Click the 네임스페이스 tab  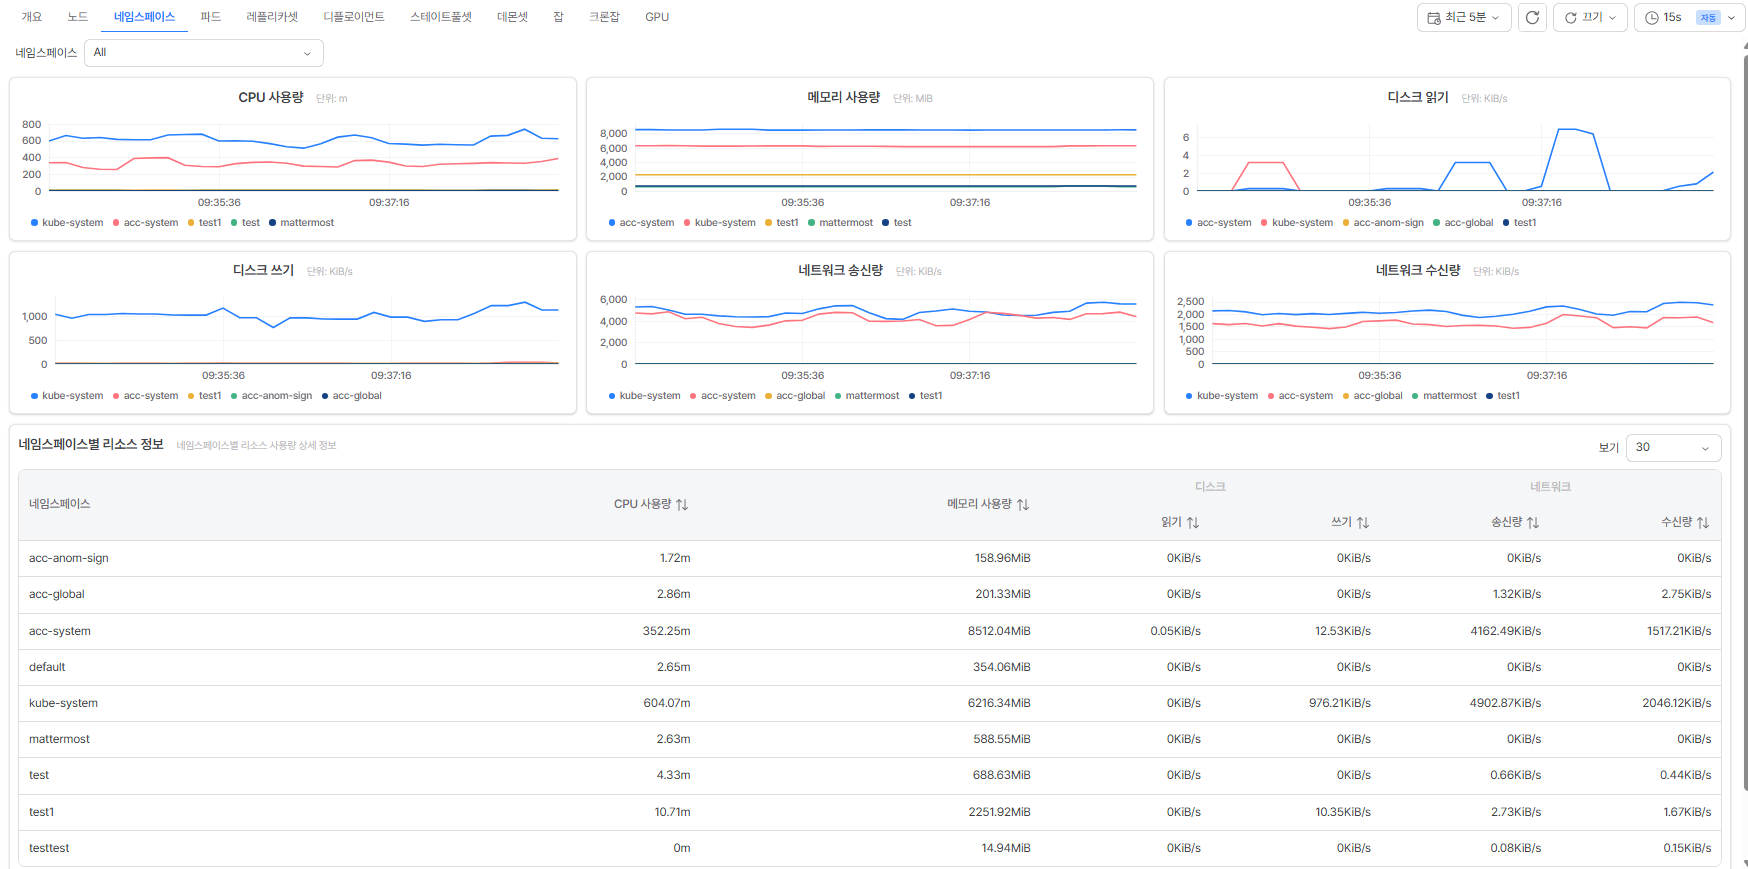(x=144, y=17)
